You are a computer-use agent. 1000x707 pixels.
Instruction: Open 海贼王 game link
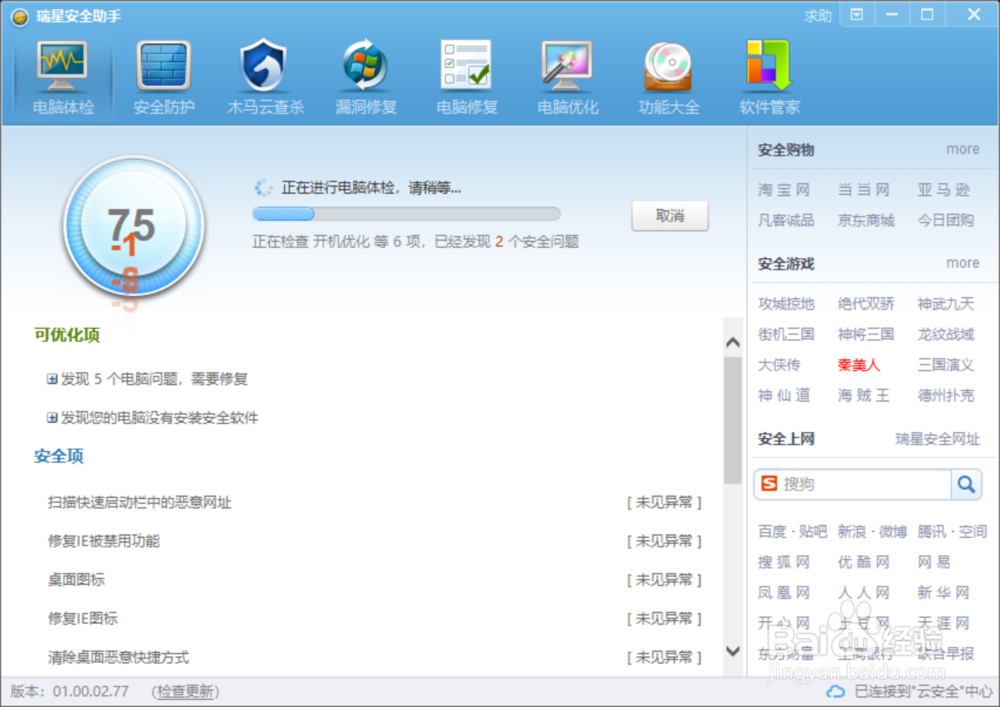pyautogui.click(x=864, y=395)
